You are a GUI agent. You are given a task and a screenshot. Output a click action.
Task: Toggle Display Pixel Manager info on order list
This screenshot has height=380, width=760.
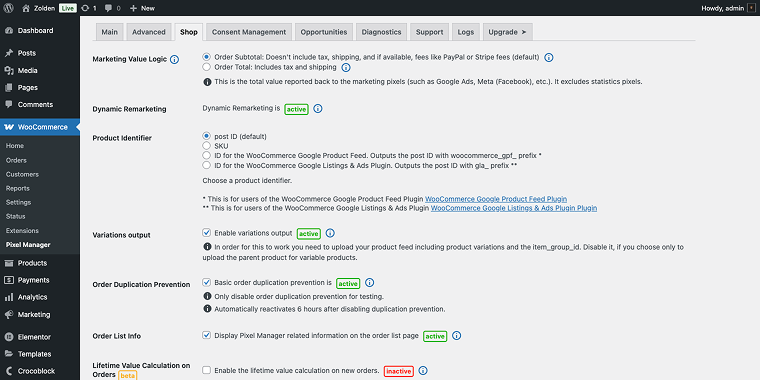[207, 335]
